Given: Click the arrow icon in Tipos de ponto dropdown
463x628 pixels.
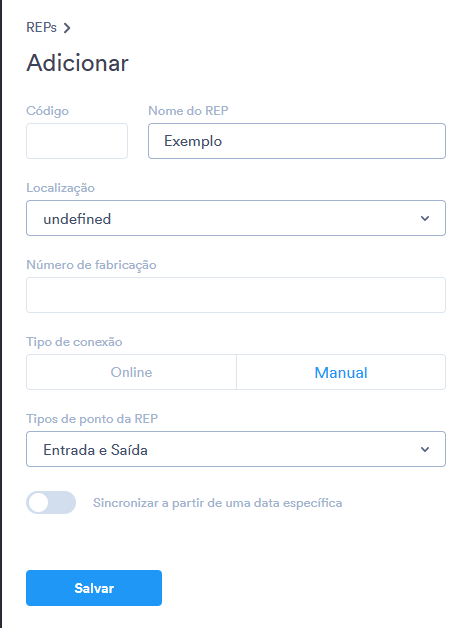Looking at the screenshot, I should [425, 449].
